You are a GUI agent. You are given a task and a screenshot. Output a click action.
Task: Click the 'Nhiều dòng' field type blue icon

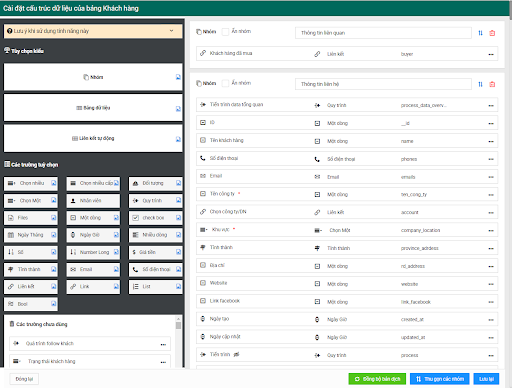click(x=178, y=235)
